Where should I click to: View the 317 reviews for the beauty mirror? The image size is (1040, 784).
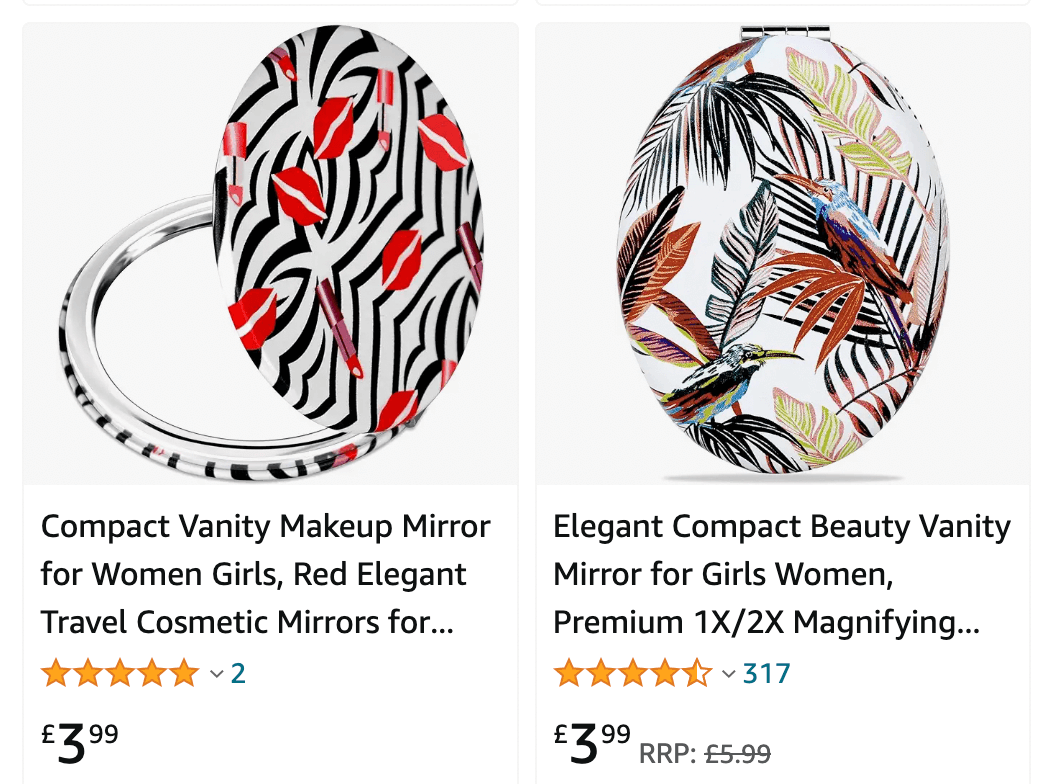click(x=766, y=674)
